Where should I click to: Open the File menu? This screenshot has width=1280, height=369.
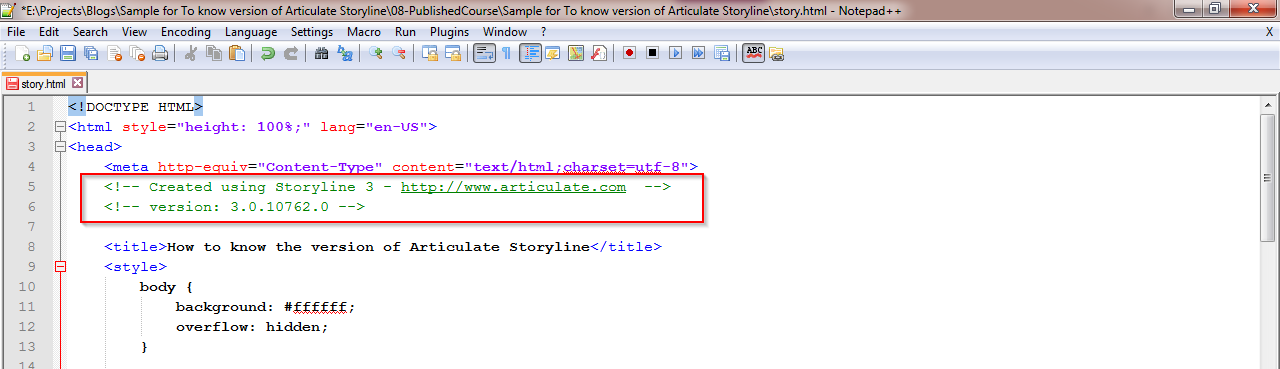click(x=16, y=32)
